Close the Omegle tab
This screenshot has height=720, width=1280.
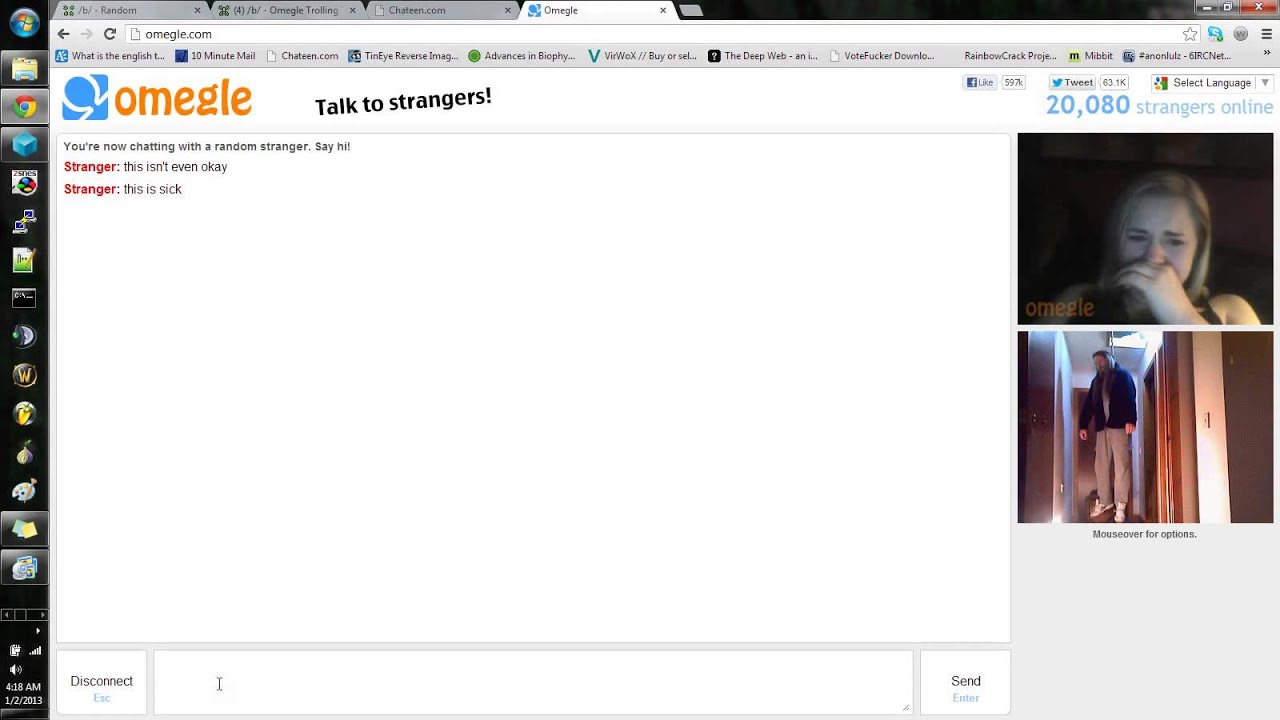[662, 10]
